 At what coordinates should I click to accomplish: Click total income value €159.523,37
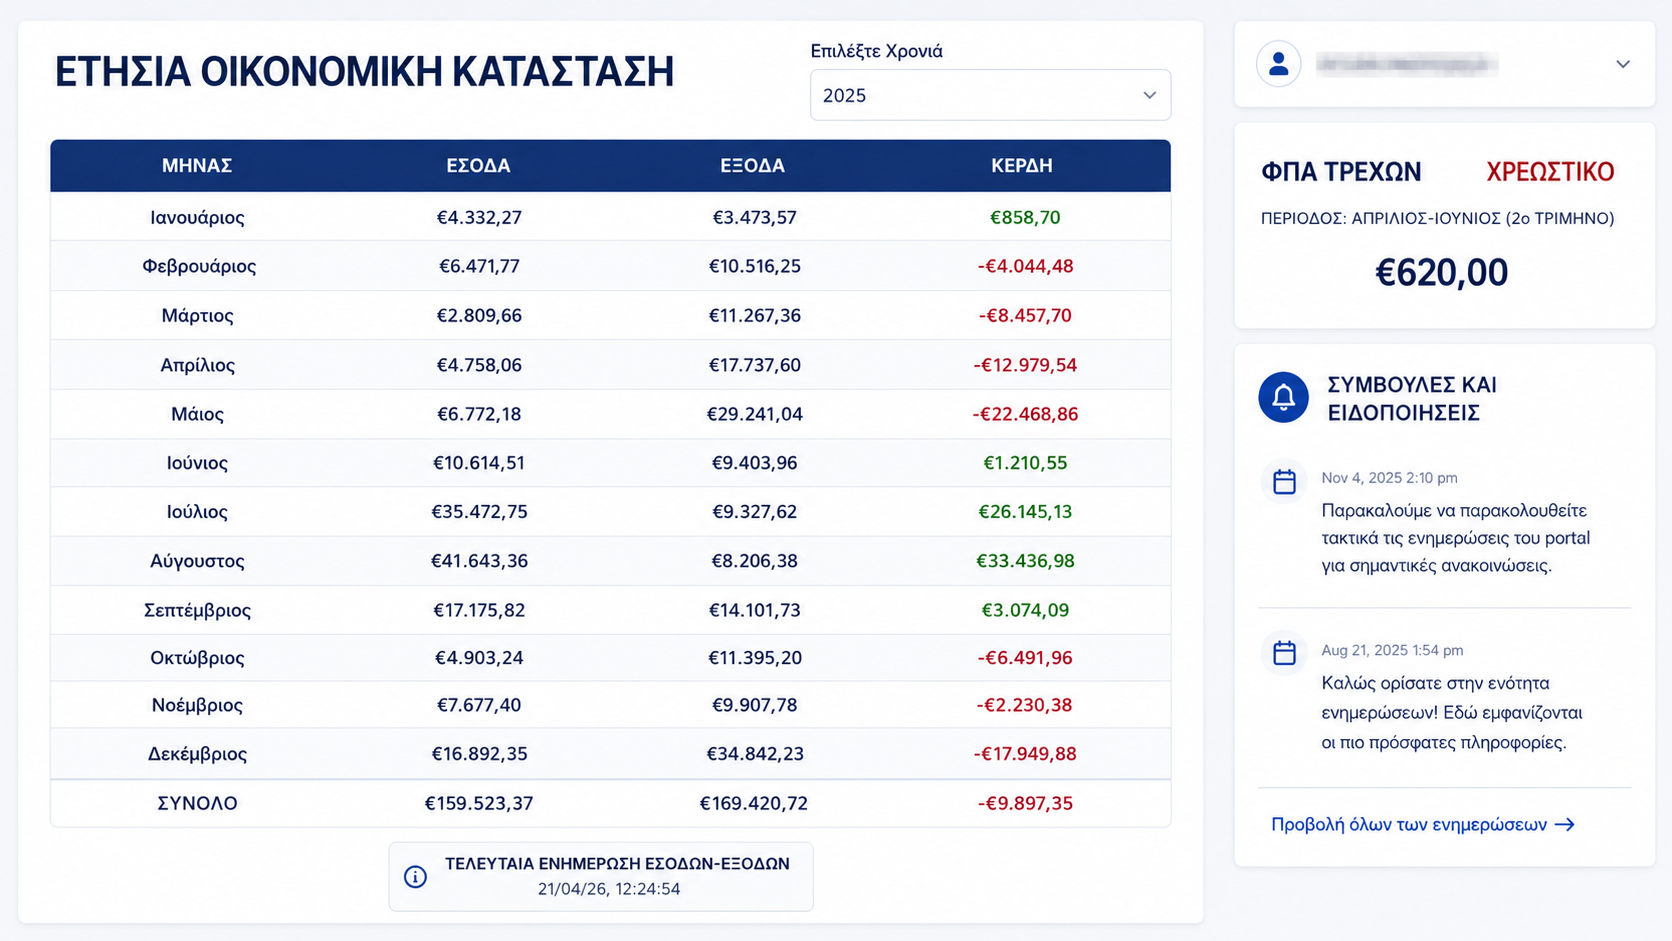[x=479, y=803]
